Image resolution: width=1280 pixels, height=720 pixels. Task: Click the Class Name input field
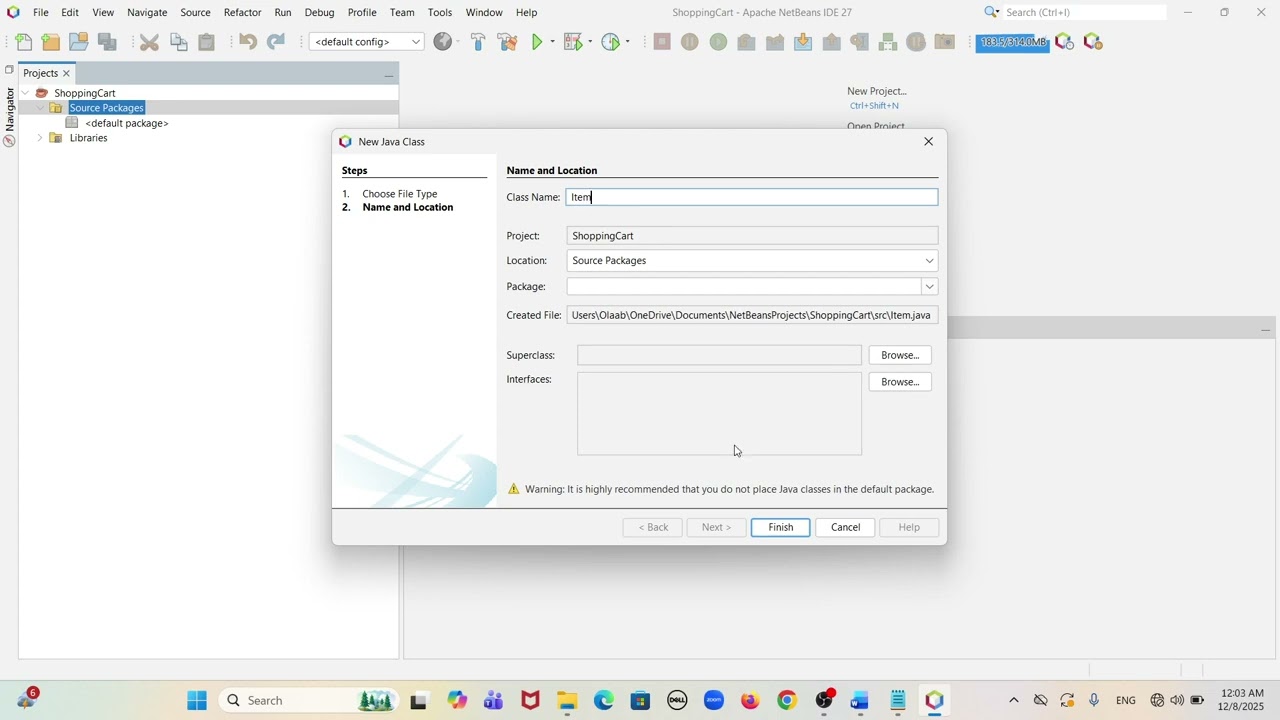click(752, 197)
